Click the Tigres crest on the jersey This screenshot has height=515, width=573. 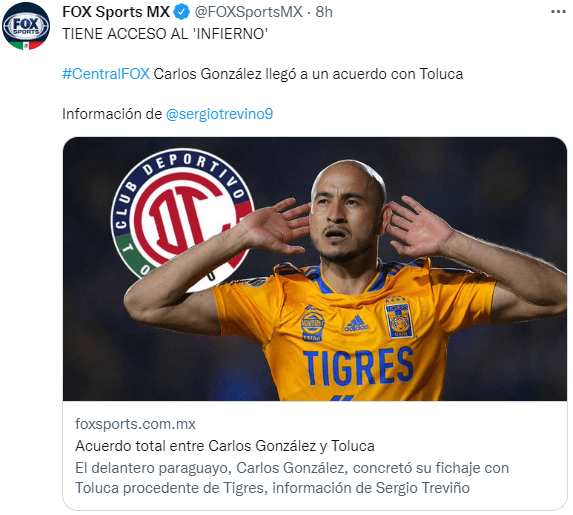pyautogui.click(x=399, y=317)
